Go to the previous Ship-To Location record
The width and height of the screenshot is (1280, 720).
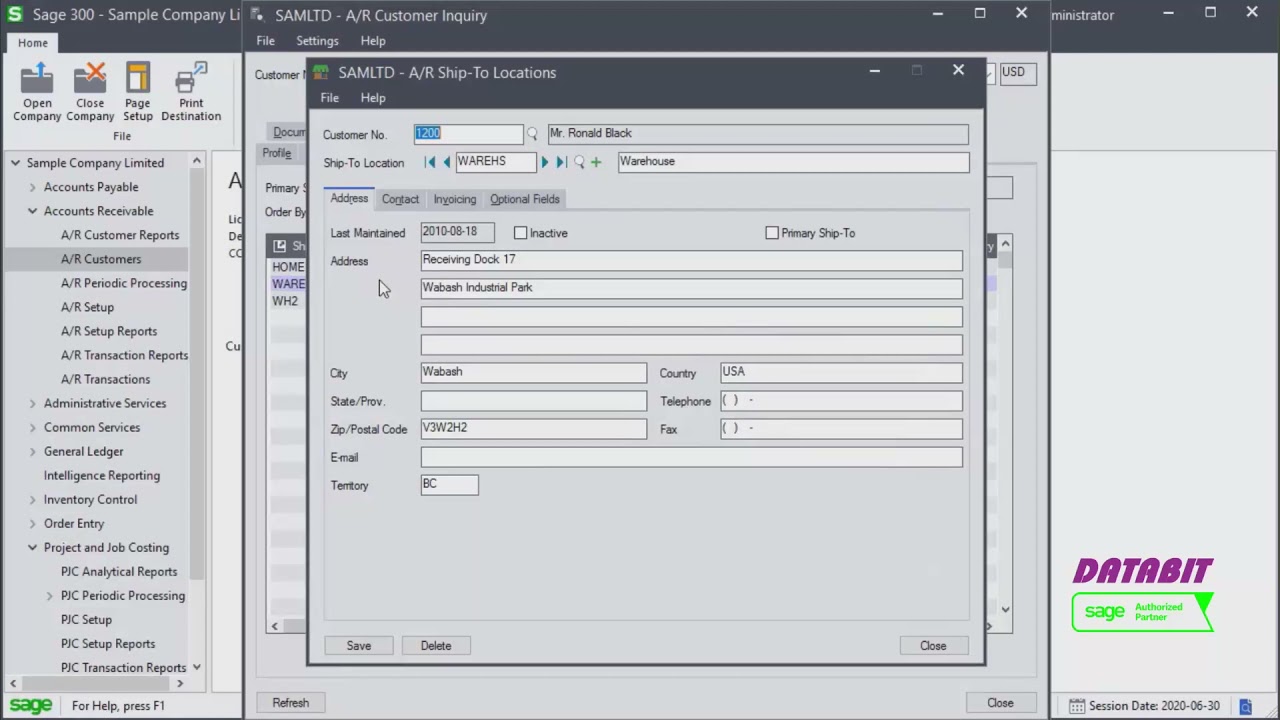click(x=446, y=162)
